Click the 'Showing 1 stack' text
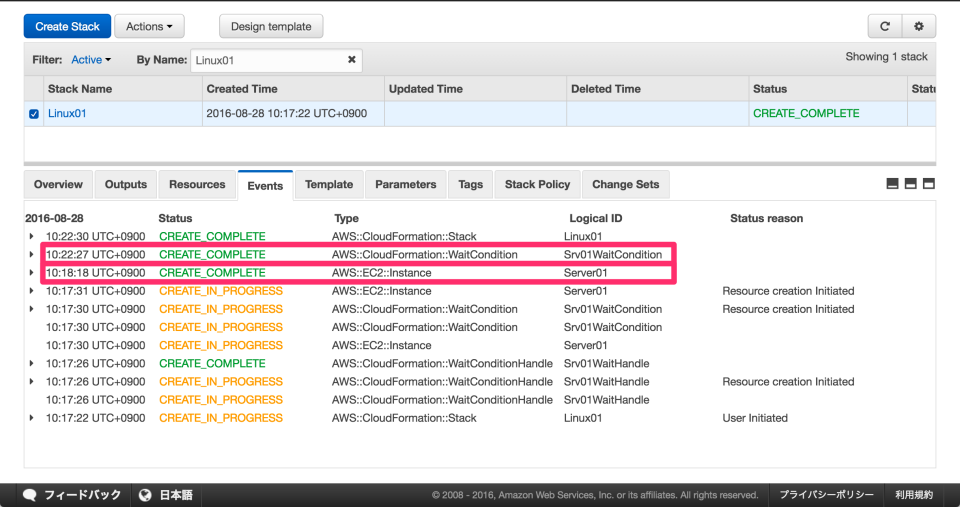Viewport: 960px width, 507px height. (886, 56)
